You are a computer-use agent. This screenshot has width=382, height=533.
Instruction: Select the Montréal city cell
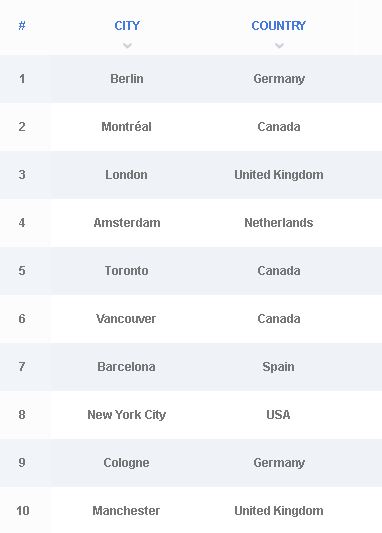126,127
